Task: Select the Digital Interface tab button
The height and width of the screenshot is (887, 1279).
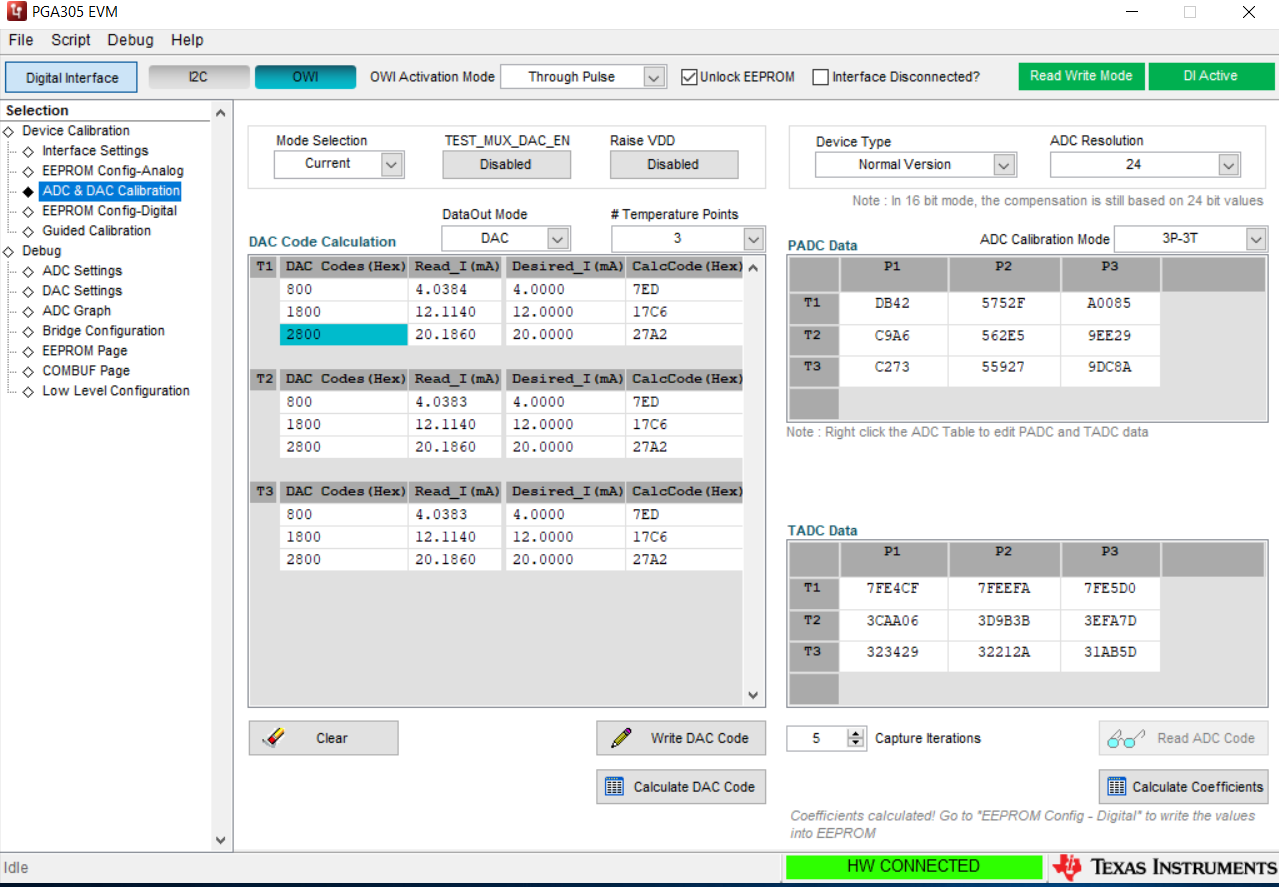Action: [71, 77]
